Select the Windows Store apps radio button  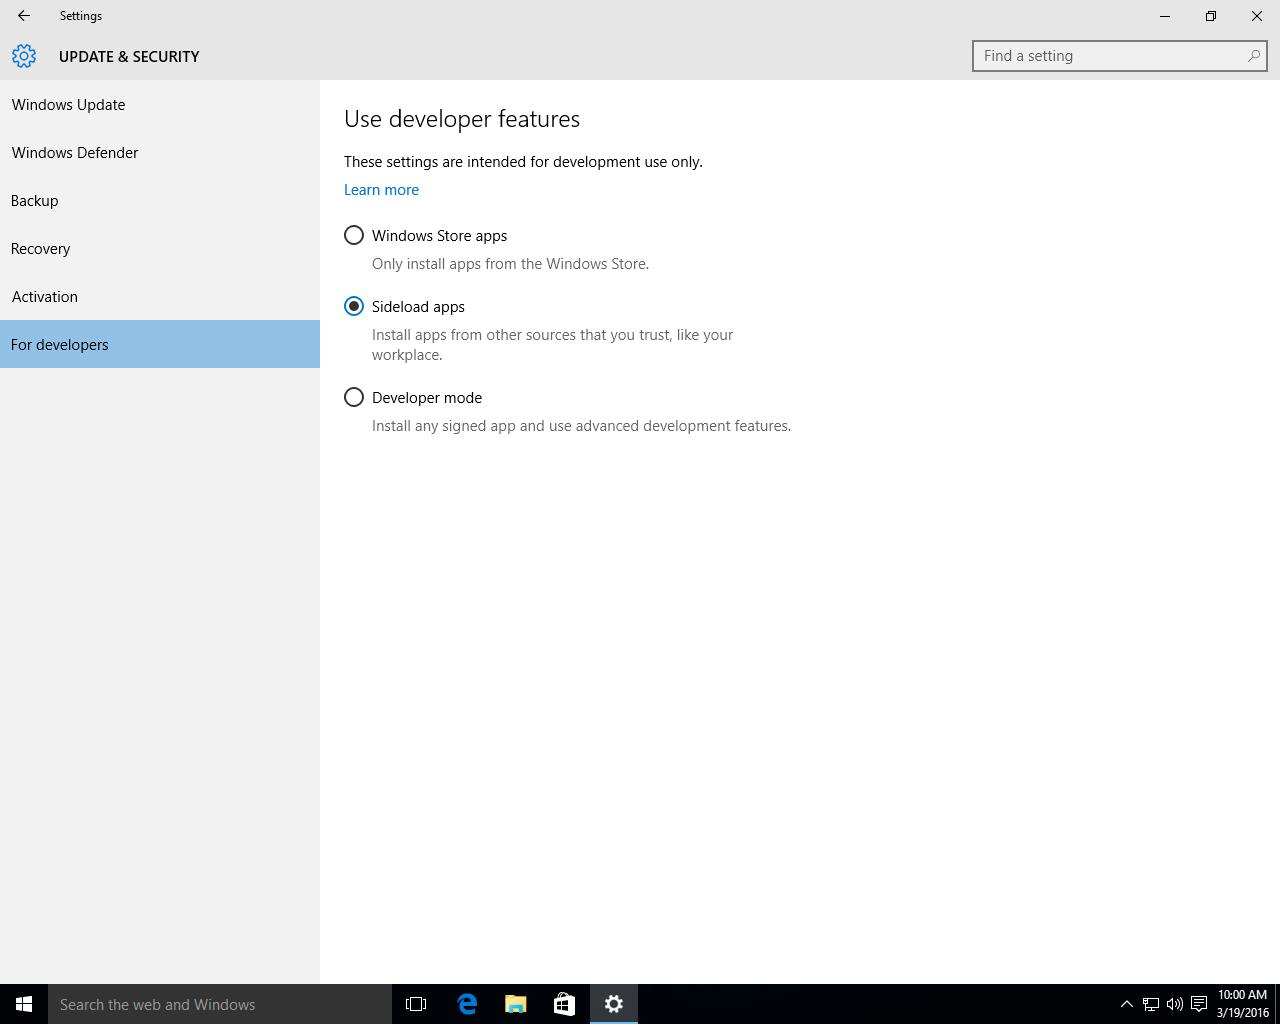[354, 235]
